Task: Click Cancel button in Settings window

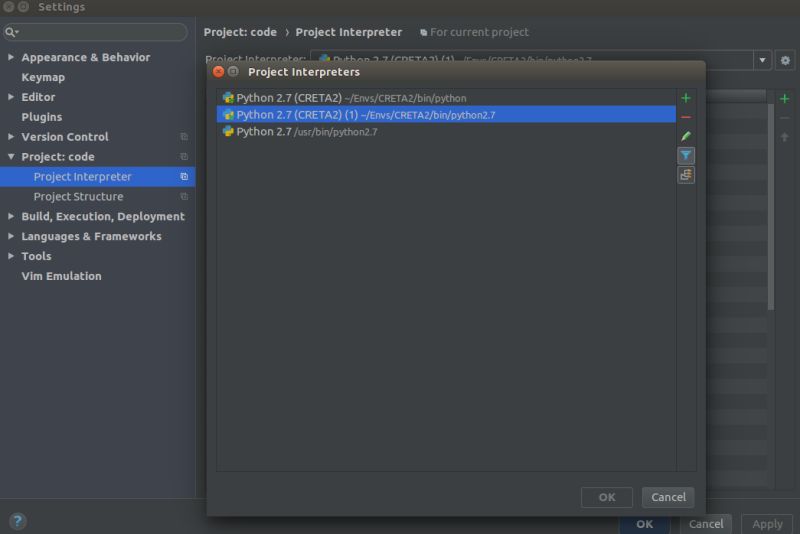Action: [706, 524]
